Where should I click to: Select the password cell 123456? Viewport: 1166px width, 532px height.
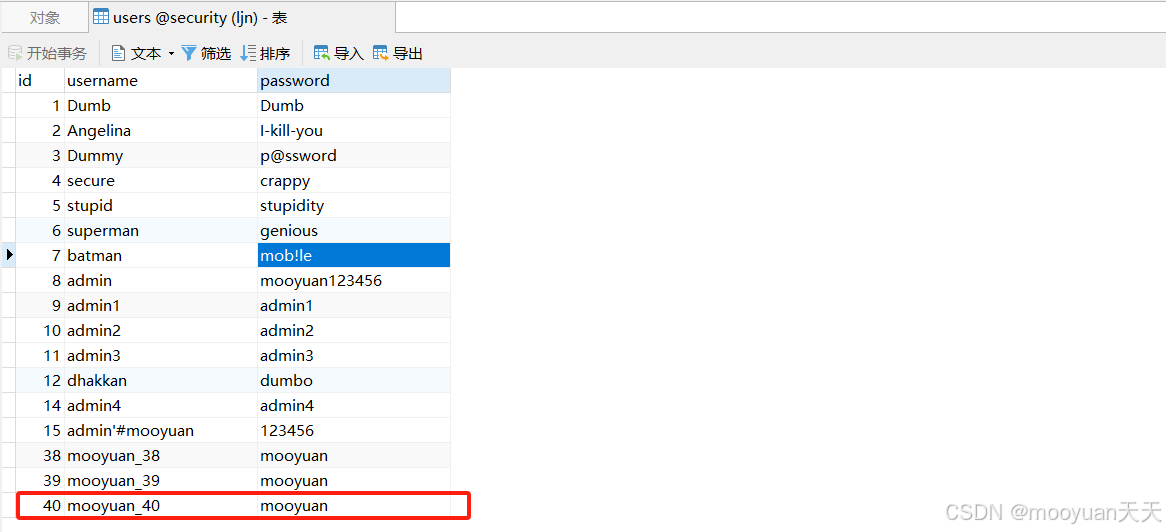click(x=354, y=430)
